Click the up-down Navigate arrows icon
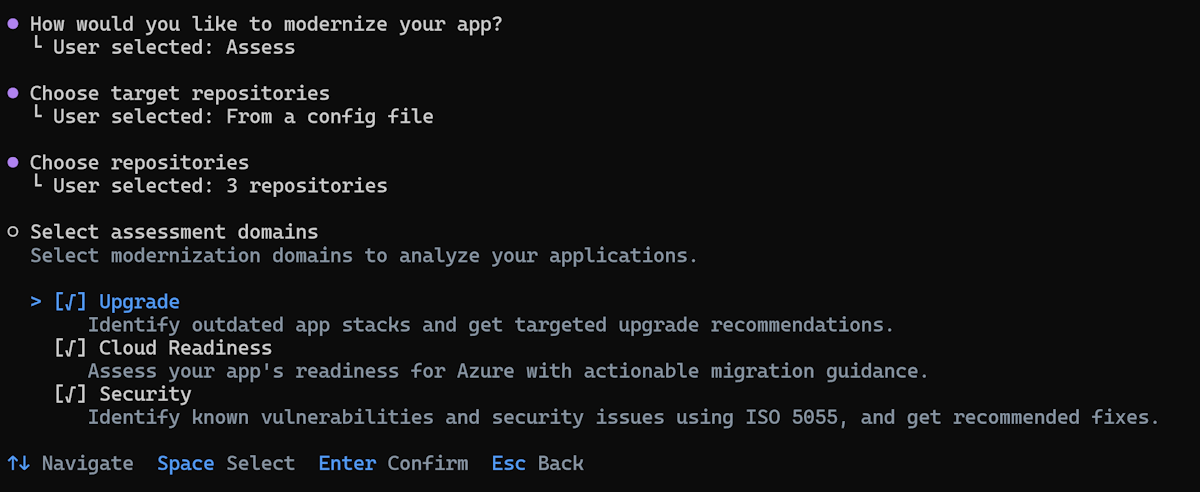The image size is (1200, 492). click(x=18, y=464)
